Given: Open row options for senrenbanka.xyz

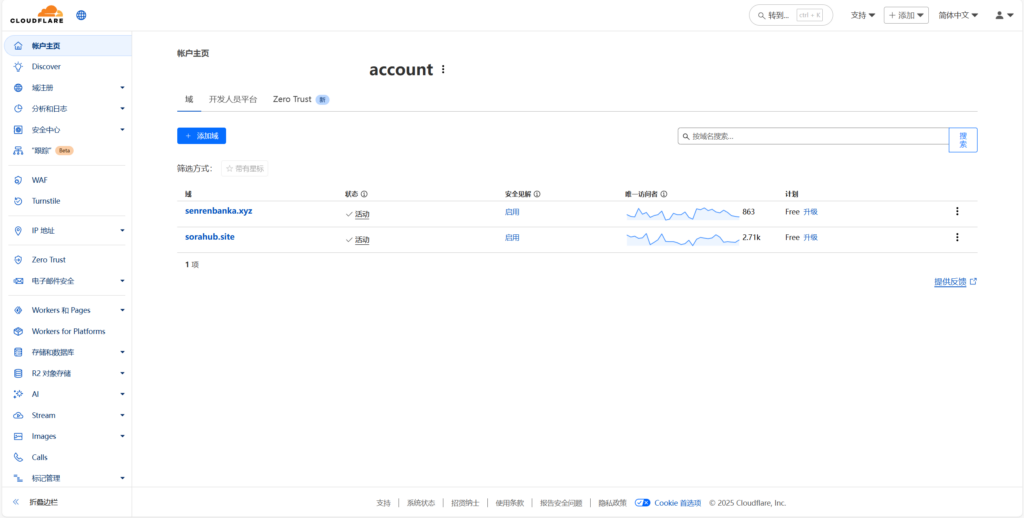Looking at the screenshot, I should pyautogui.click(x=957, y=211).
